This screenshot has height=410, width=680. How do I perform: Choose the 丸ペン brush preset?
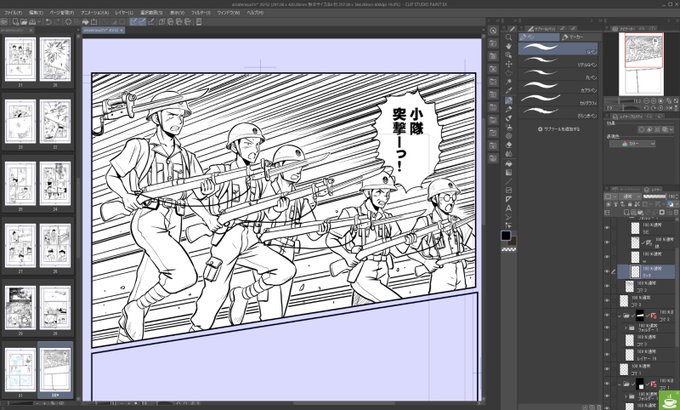tap(558, 74)
